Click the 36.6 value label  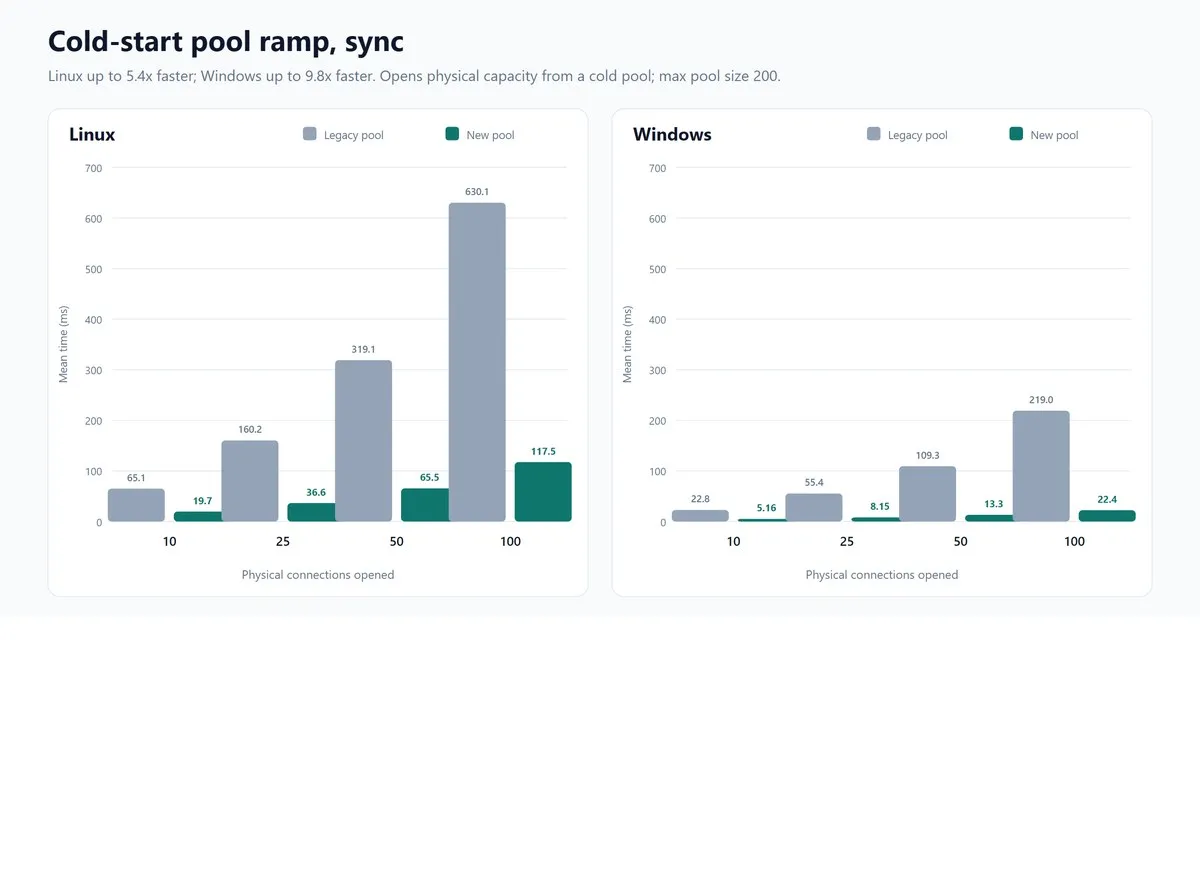coord(316,492)
